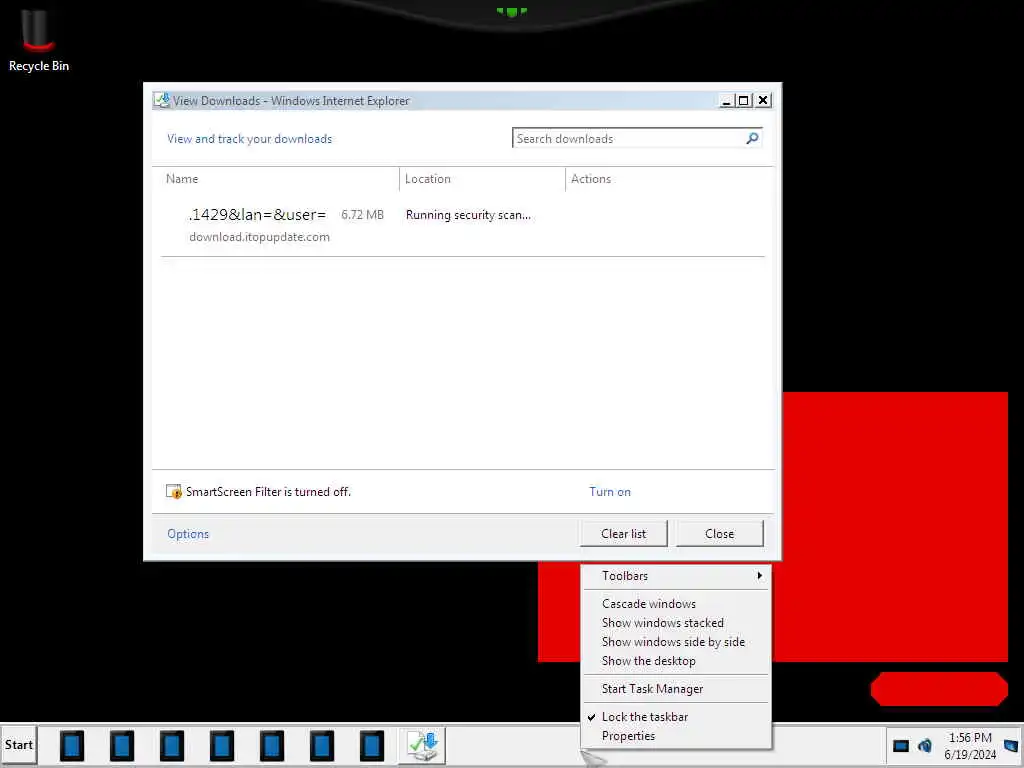Screen dimensions: 1024x768
Task: Open the View Downloads taskbar icon
Action: pyautogui.click(x=422, y=745)
